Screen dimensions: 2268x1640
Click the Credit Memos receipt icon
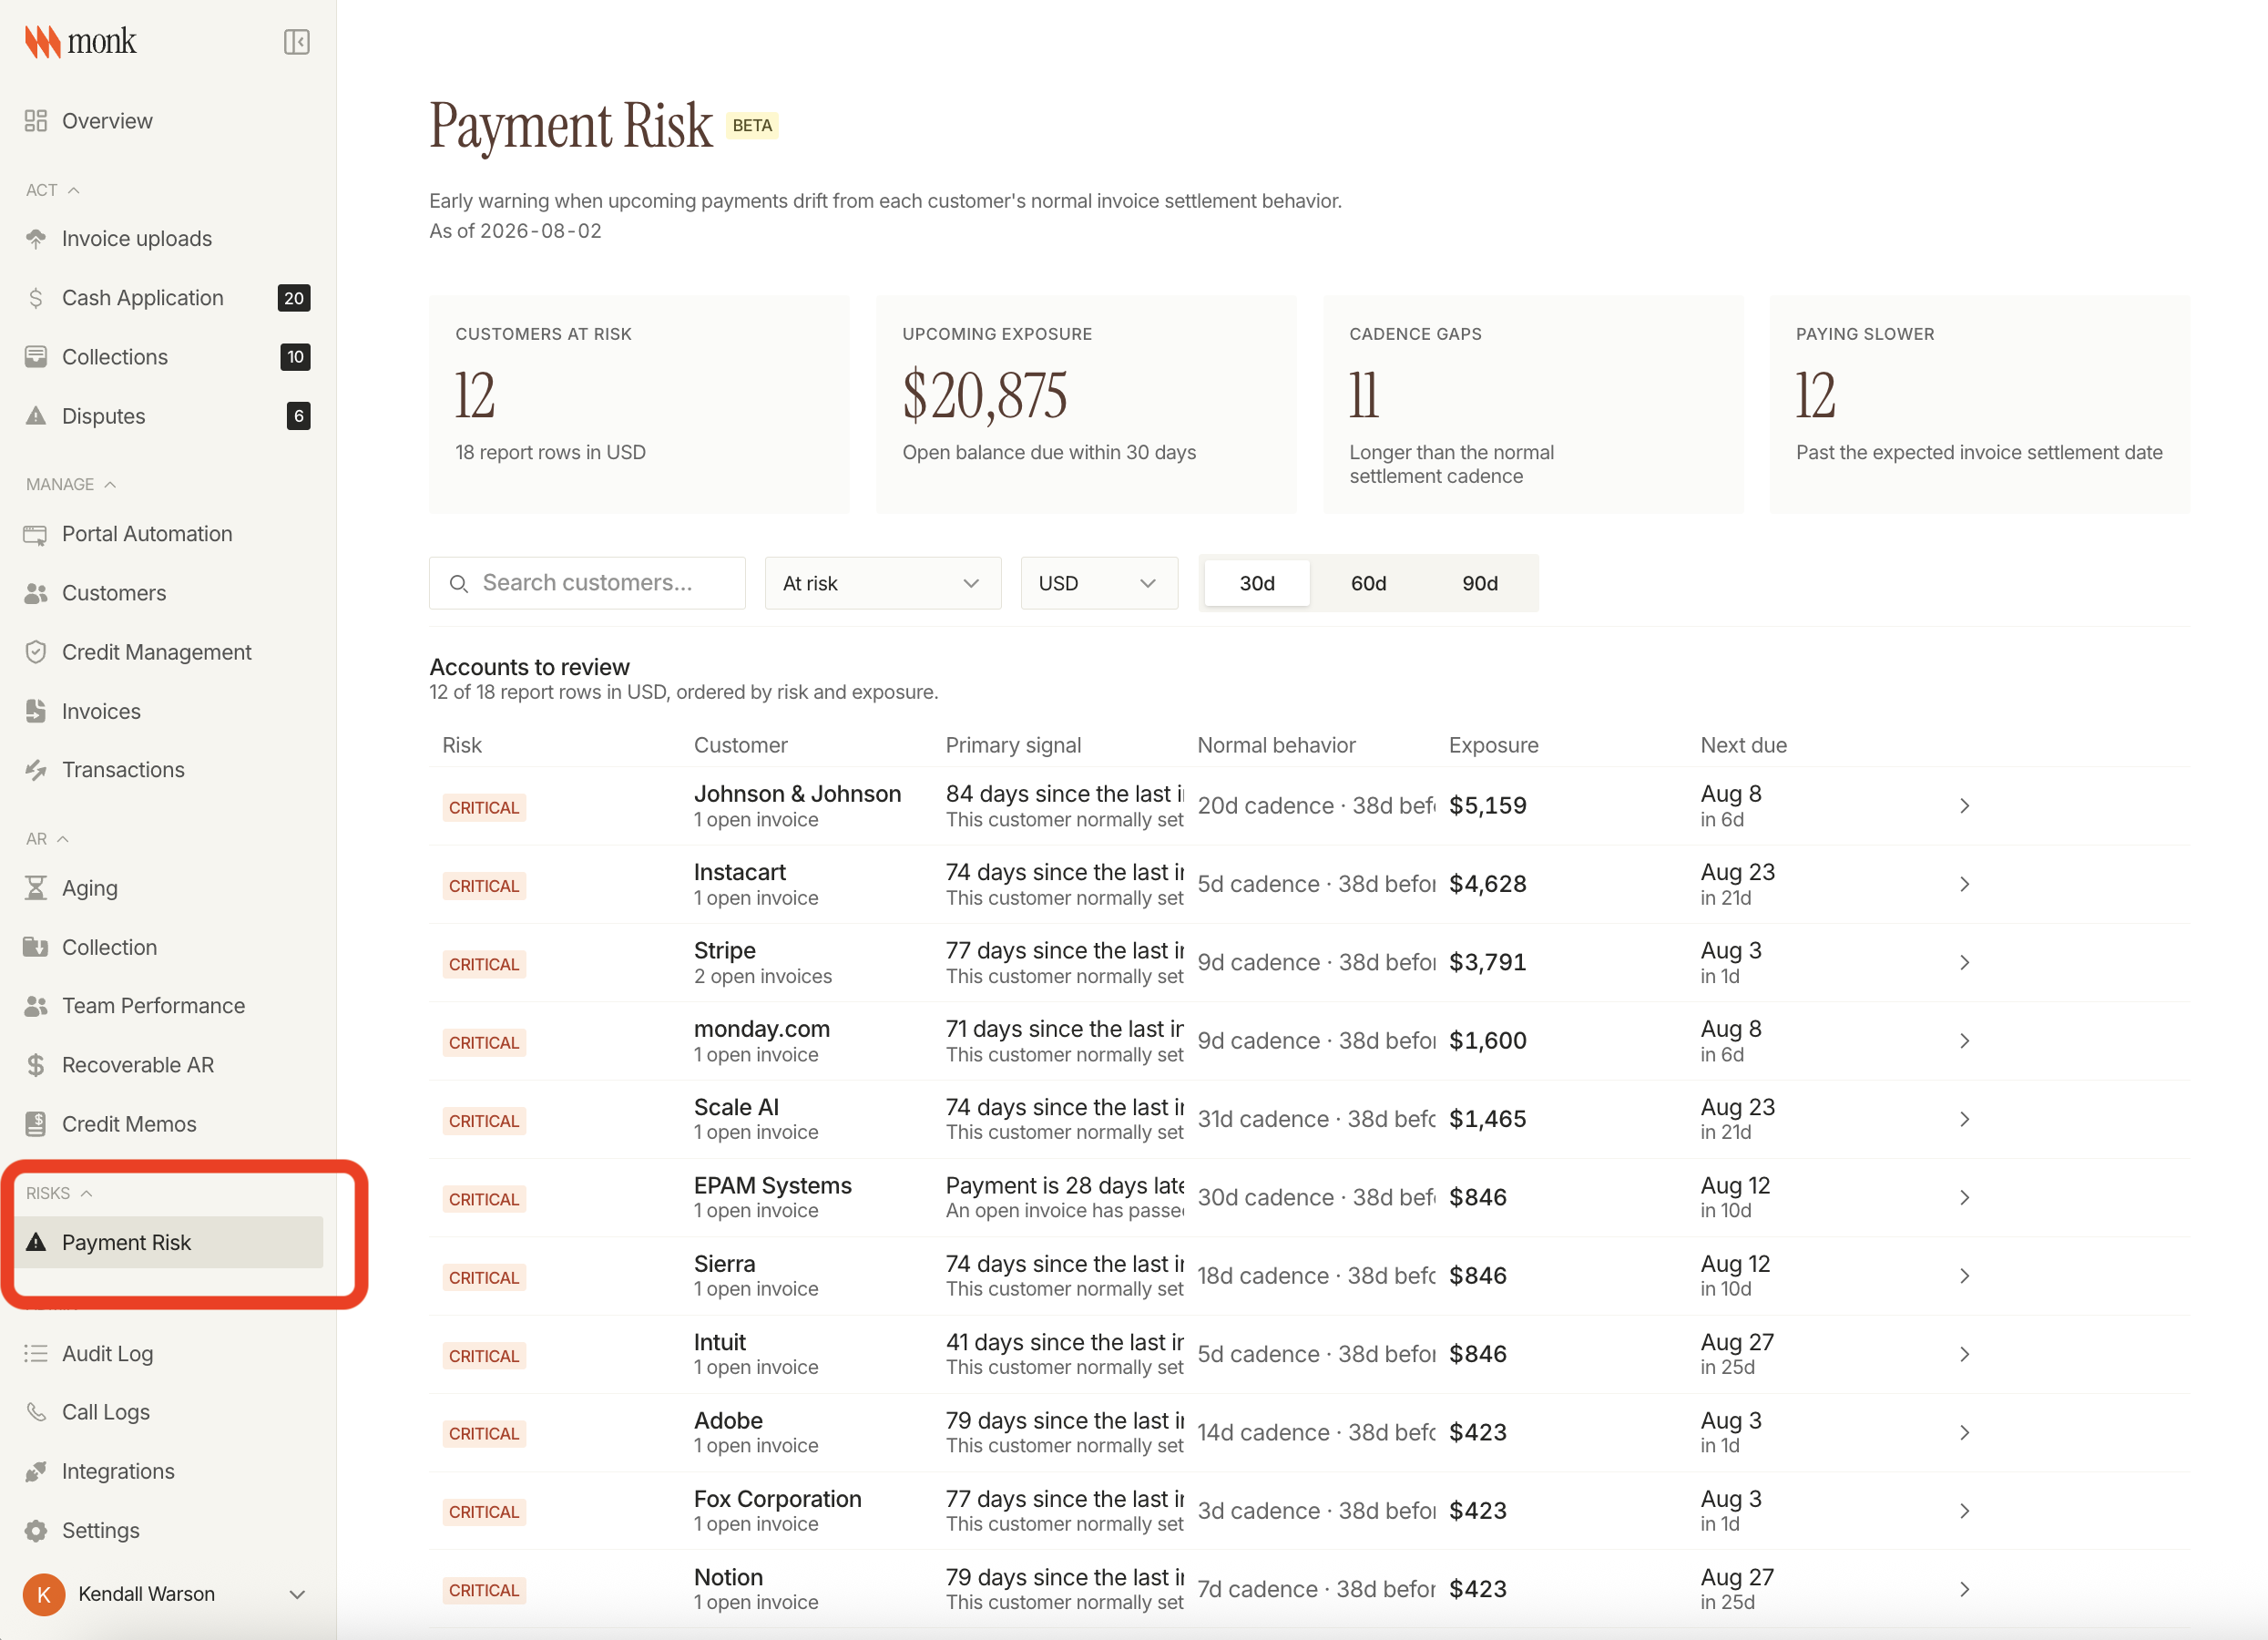[36, 1124]
